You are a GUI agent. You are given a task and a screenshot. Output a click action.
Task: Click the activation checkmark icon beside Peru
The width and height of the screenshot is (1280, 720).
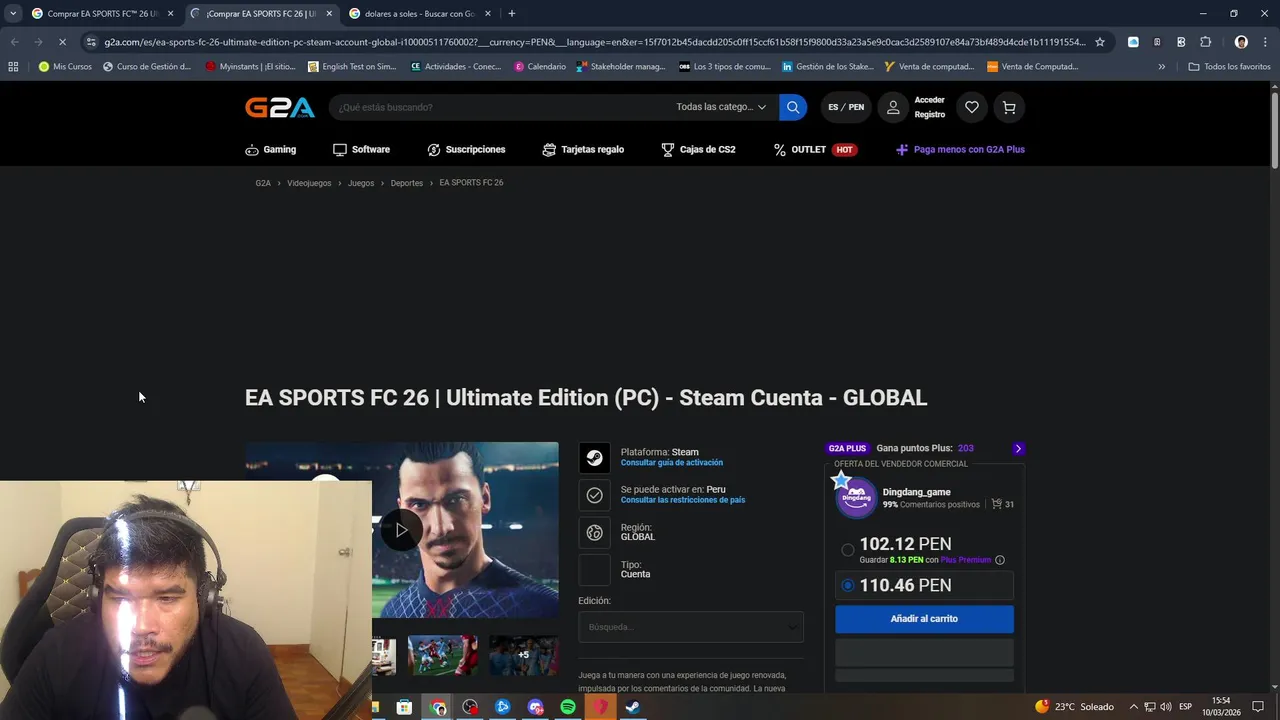[594, 495]
